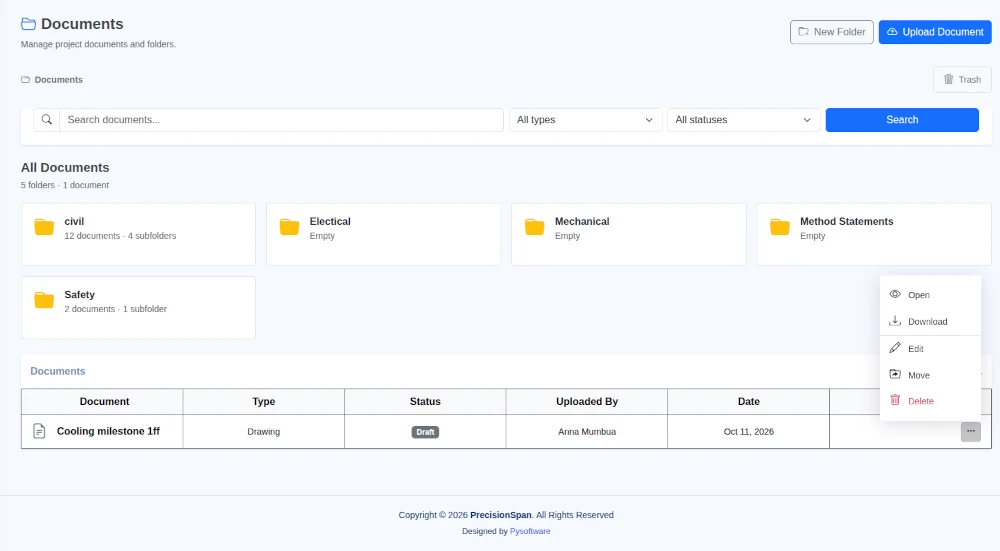Viewport: 1000px width, 551px height.
Task: Select Edit in the context menu
Action: 930,349
